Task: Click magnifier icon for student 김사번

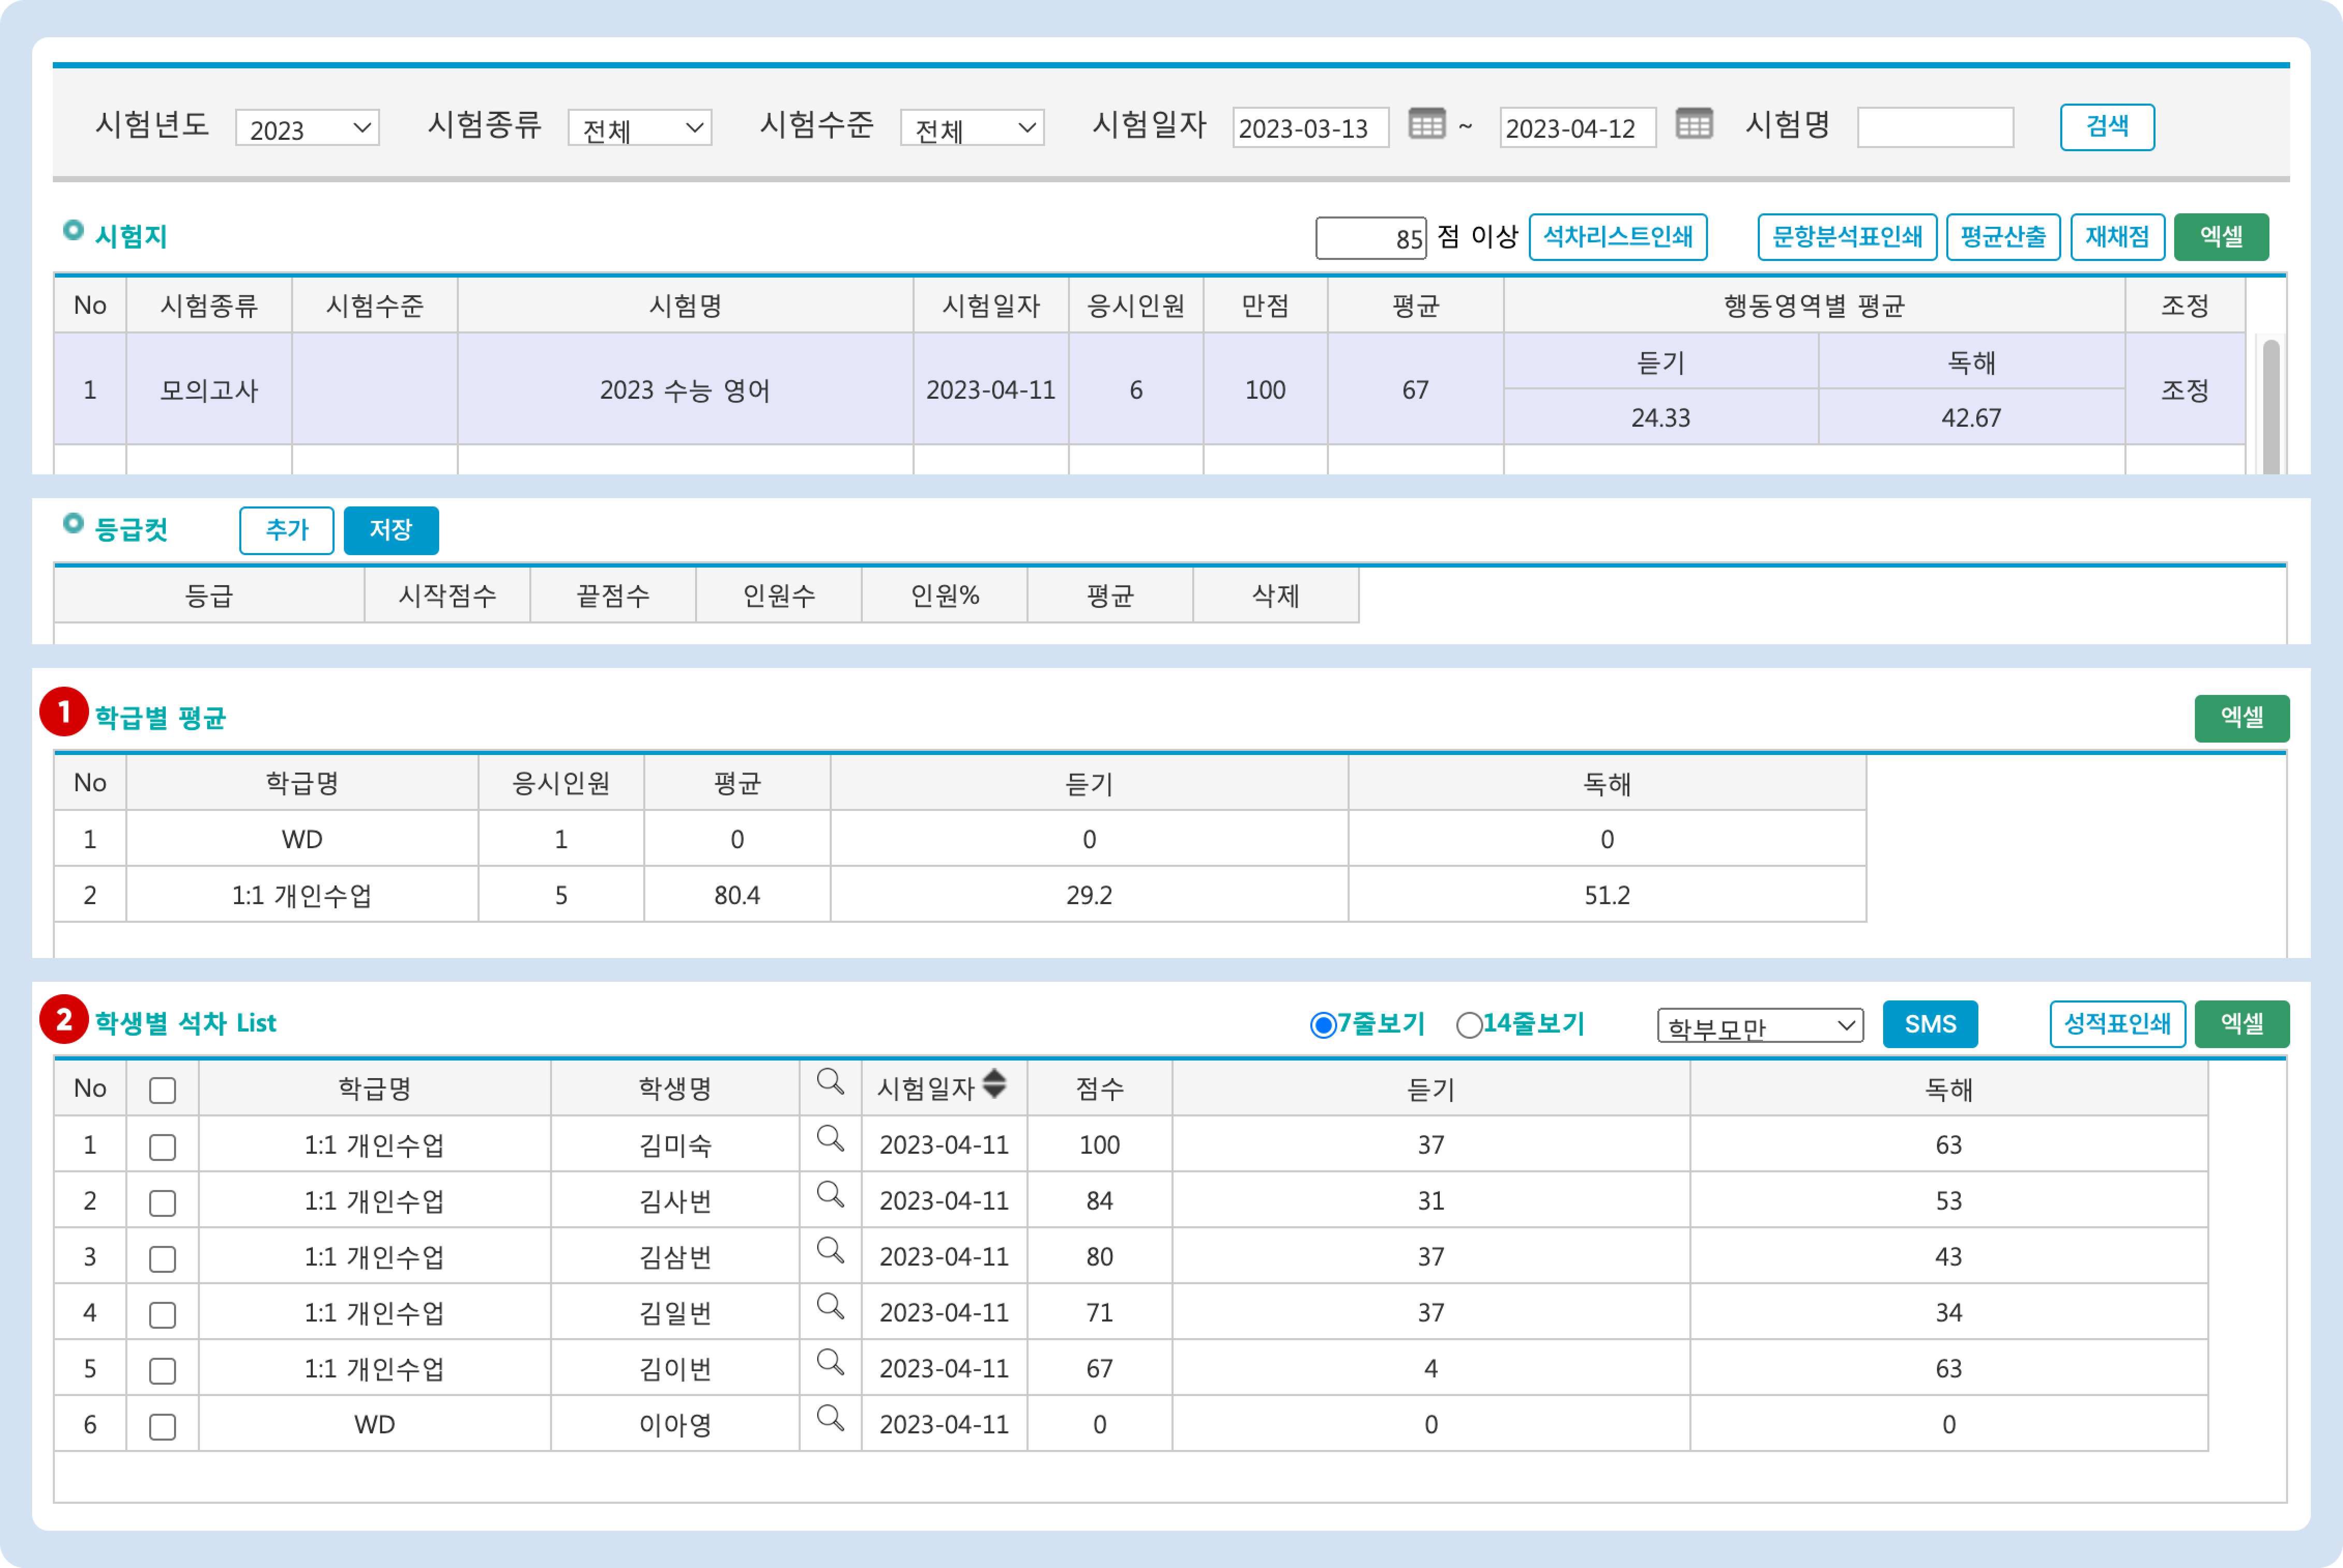Action: coord(830,1194)
